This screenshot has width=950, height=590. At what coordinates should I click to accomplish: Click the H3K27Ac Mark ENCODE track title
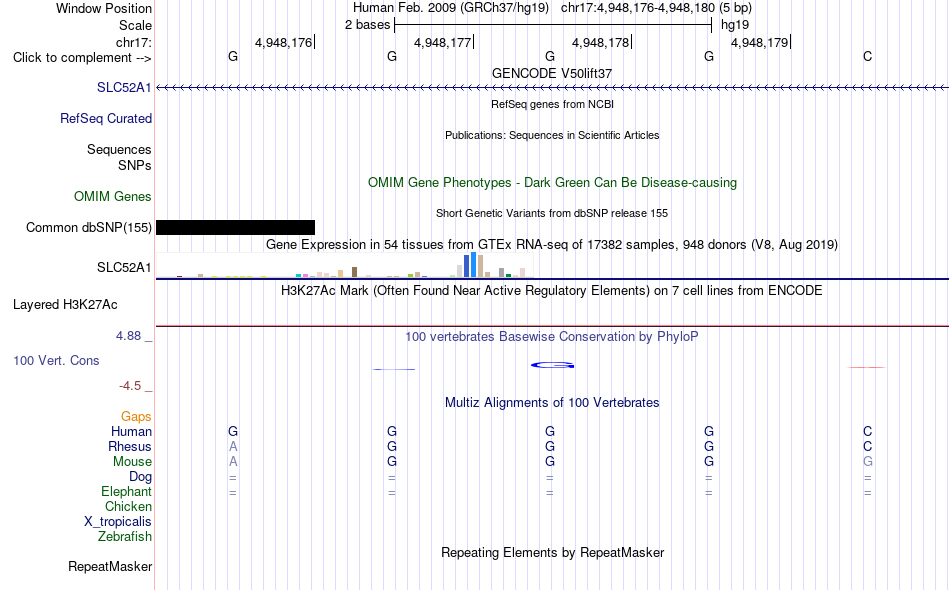(552, 291)
